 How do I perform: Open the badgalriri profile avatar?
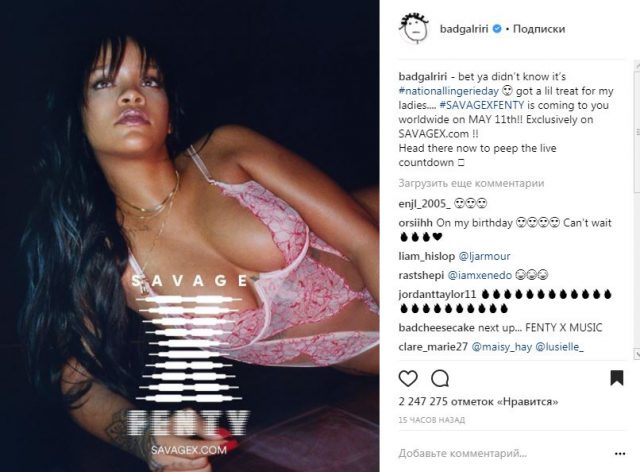tap(413, 28)
